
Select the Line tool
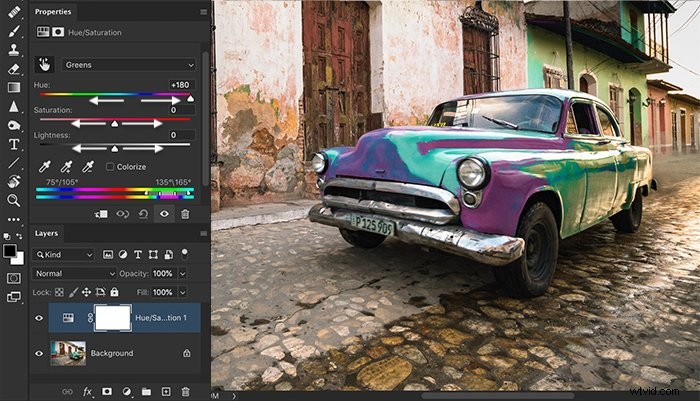coord(14,163)
